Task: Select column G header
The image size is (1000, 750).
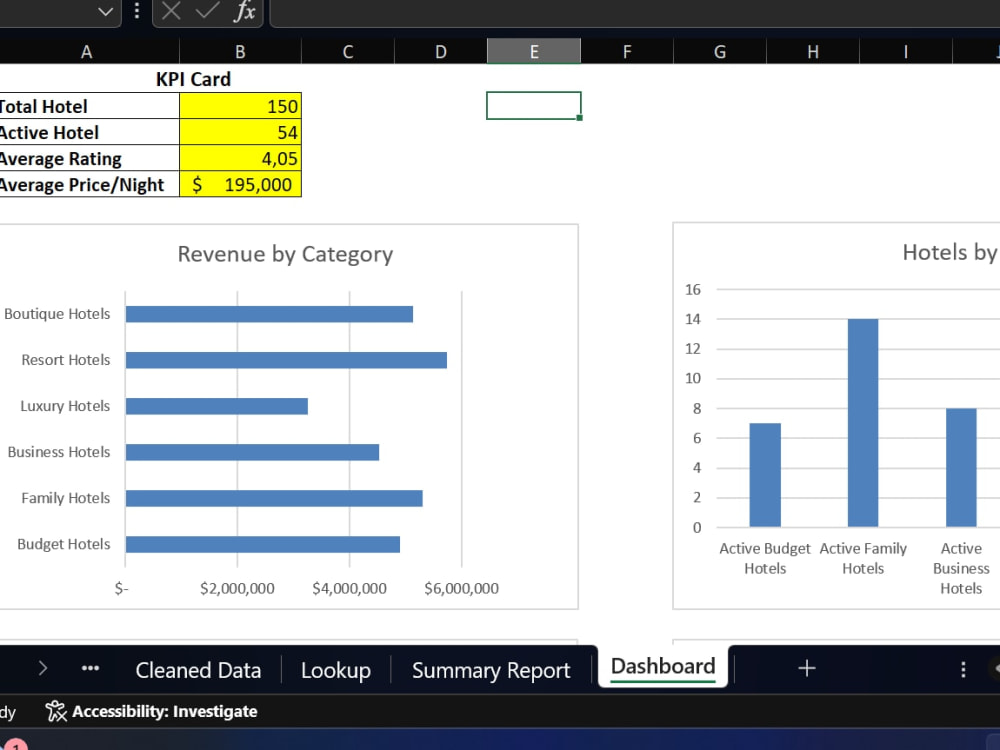Action: point(720,52)
